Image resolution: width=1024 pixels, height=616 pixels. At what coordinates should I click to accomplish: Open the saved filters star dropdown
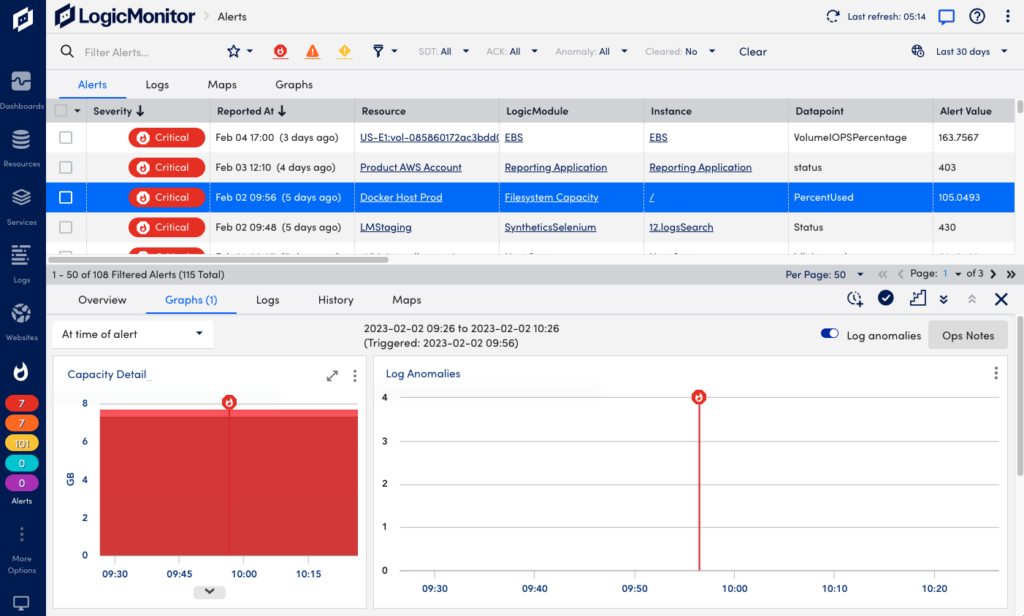(240, 51)
